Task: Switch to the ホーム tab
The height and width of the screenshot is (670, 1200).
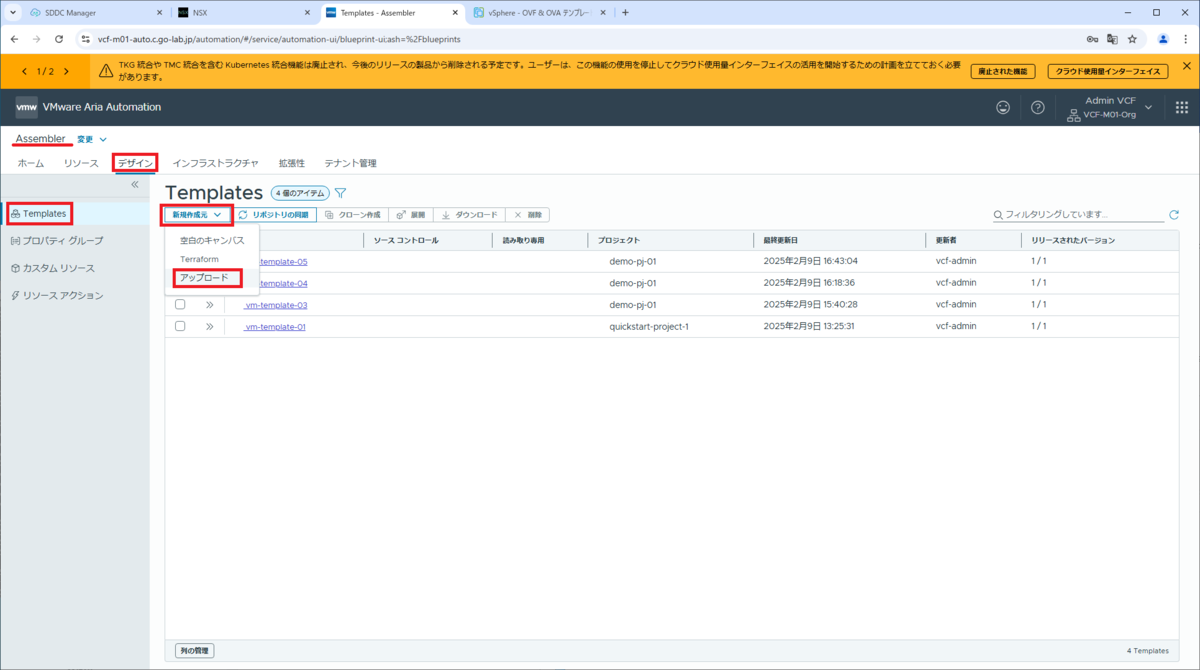Action: pos(31,162)
